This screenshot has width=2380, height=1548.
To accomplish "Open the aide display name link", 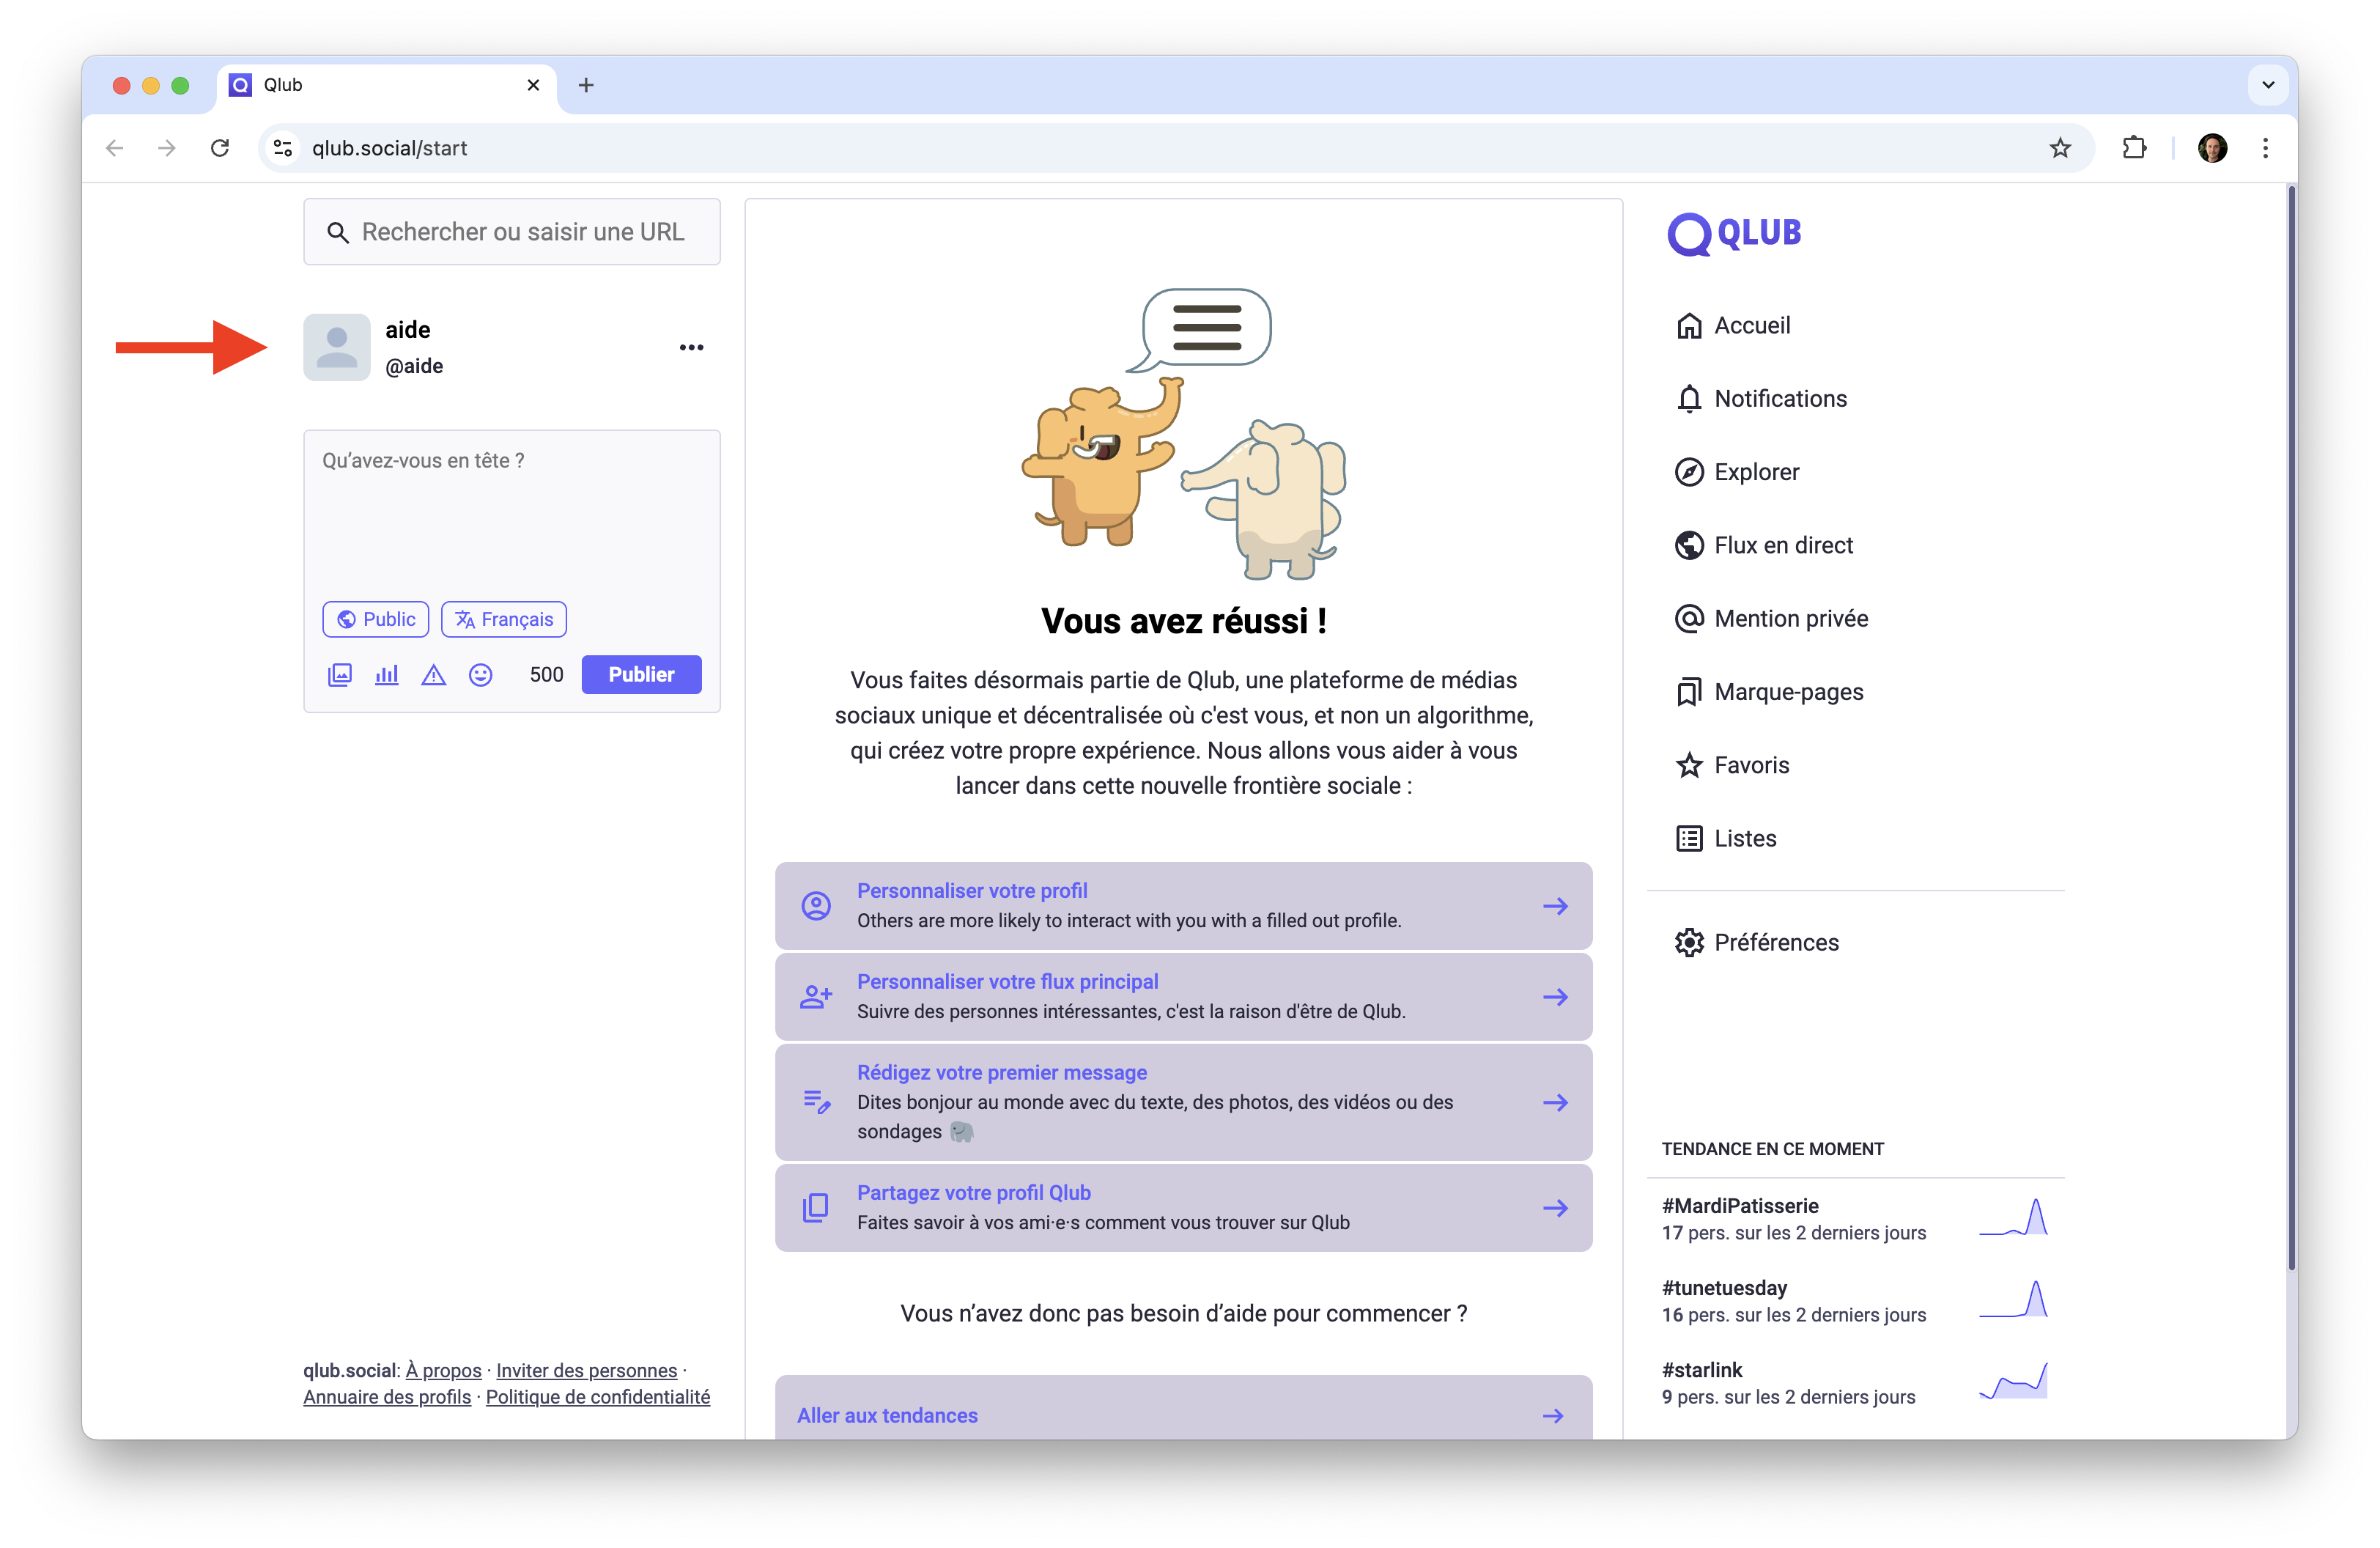I will click(x=408, y=330).
